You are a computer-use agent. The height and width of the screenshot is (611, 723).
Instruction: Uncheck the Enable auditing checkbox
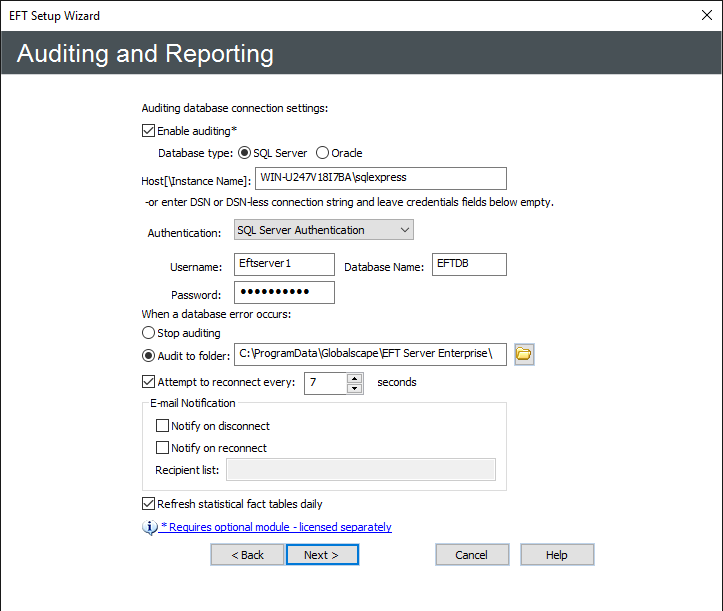[x=149, y=130]
